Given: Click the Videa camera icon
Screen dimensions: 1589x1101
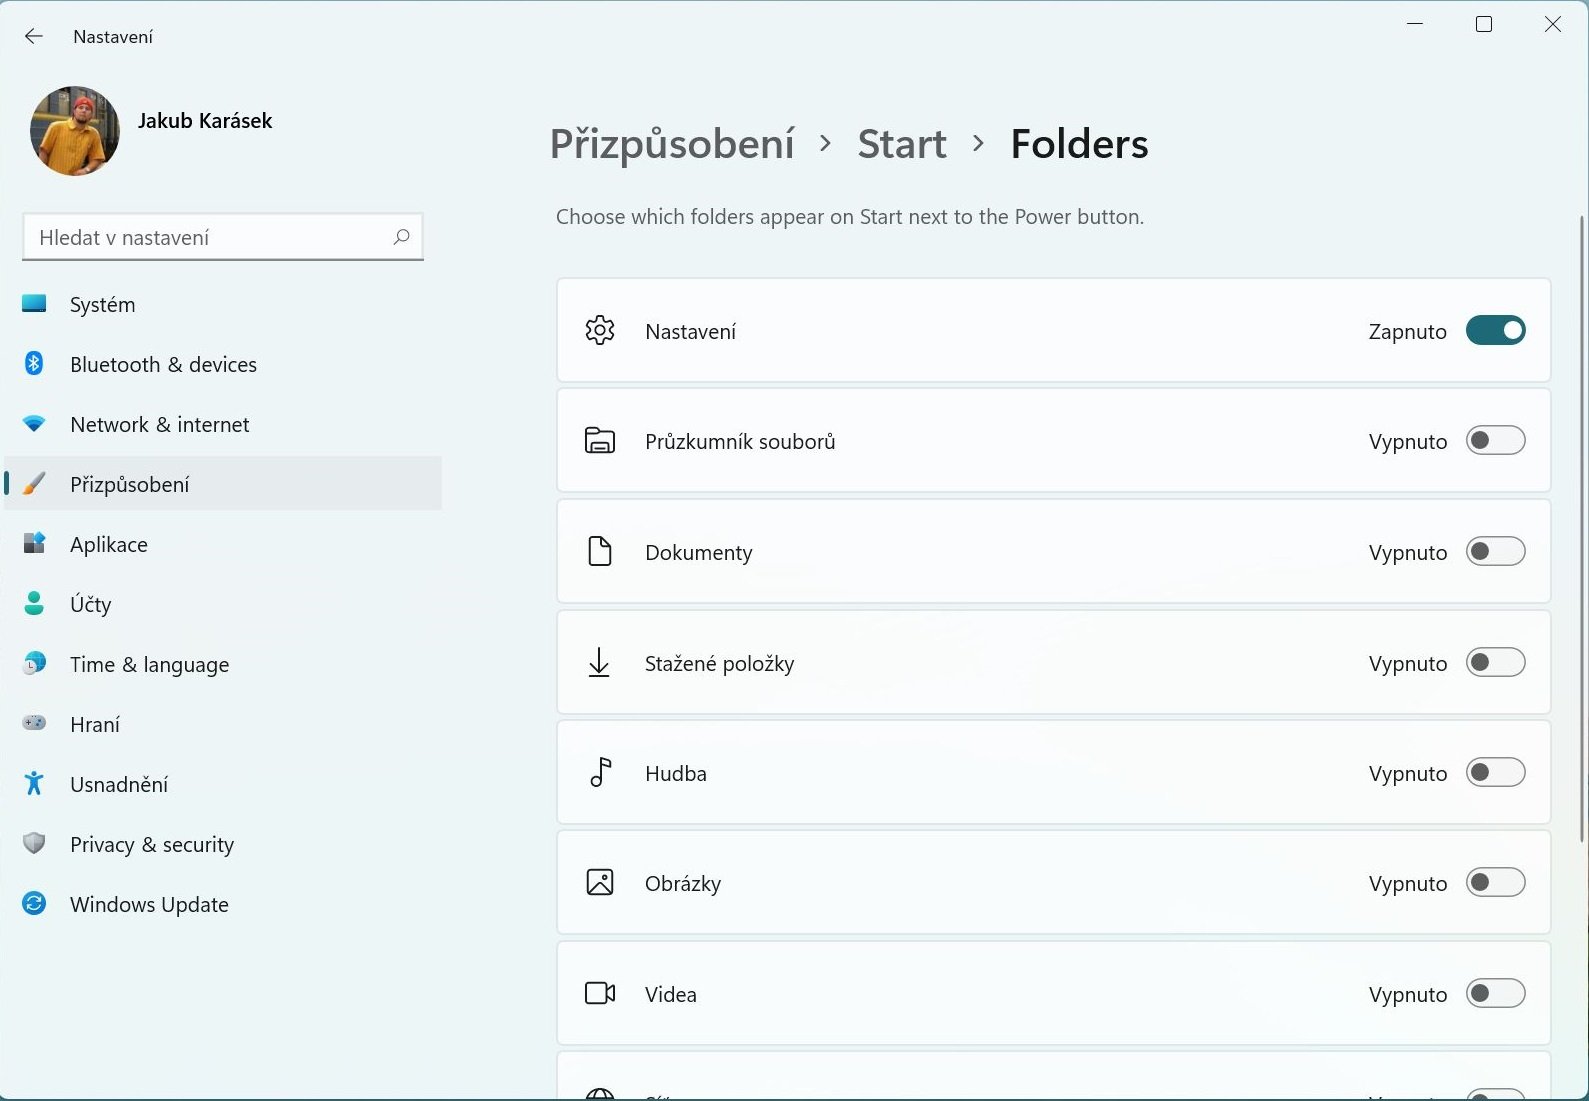Looking at the screenshot, I should (600, 993).
